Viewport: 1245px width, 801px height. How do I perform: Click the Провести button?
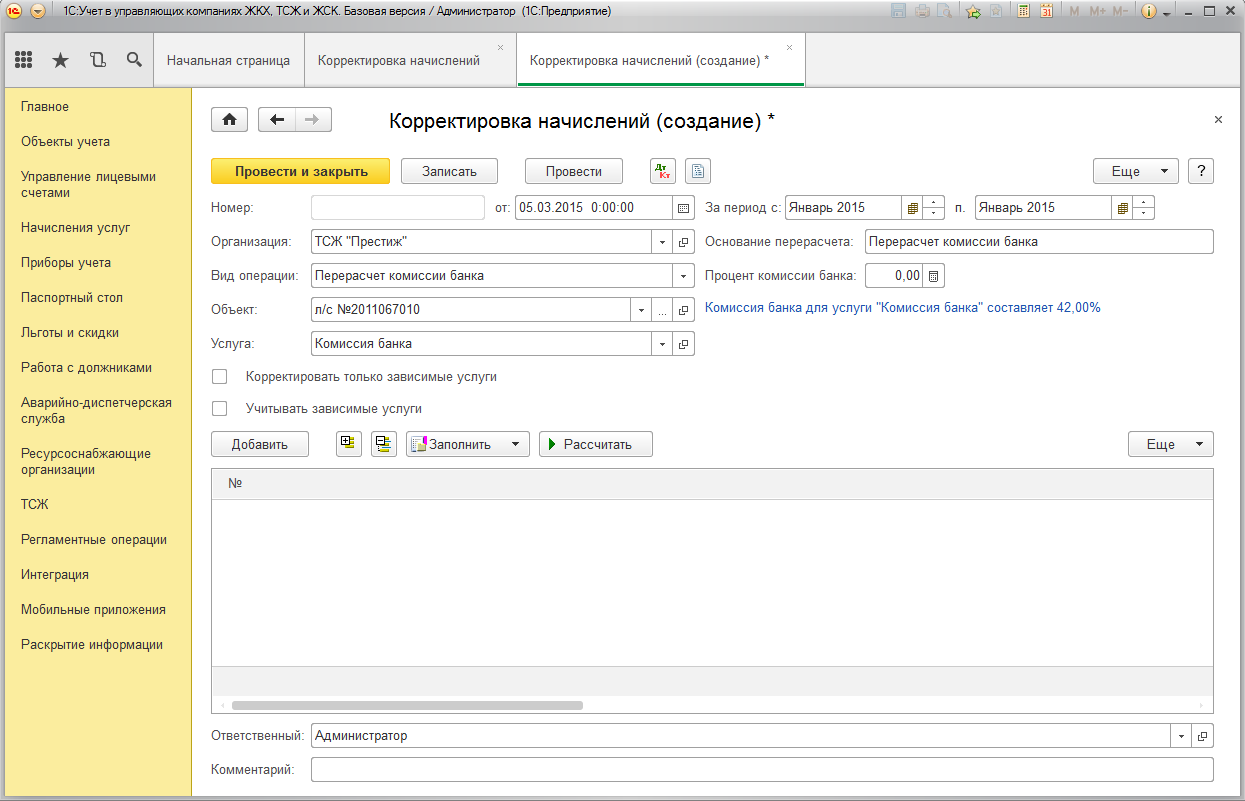point(574,171)
